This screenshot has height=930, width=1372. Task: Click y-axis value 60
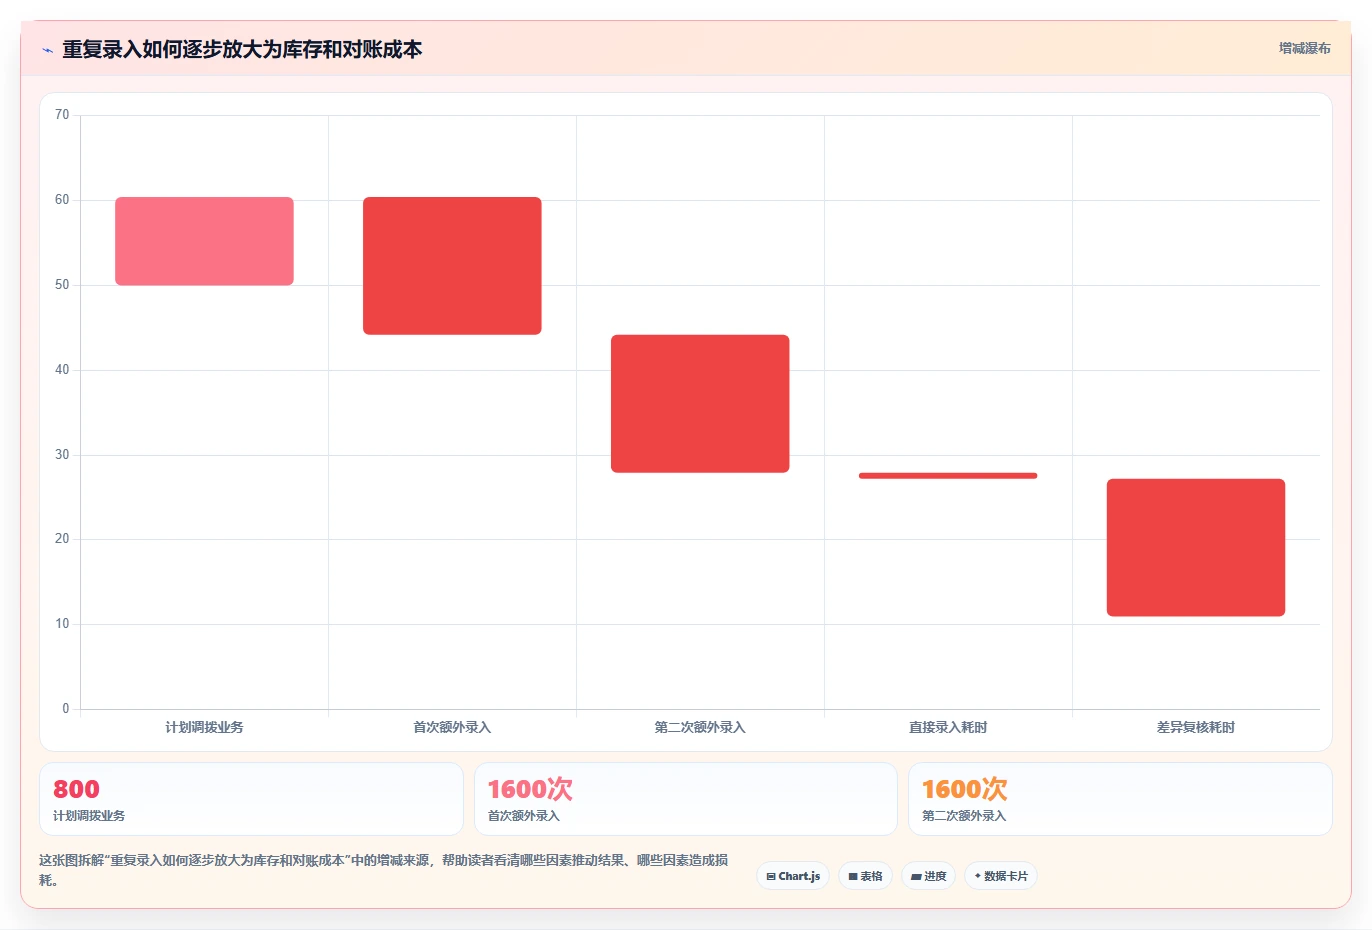pyautogui.click(x=62, y=200)
